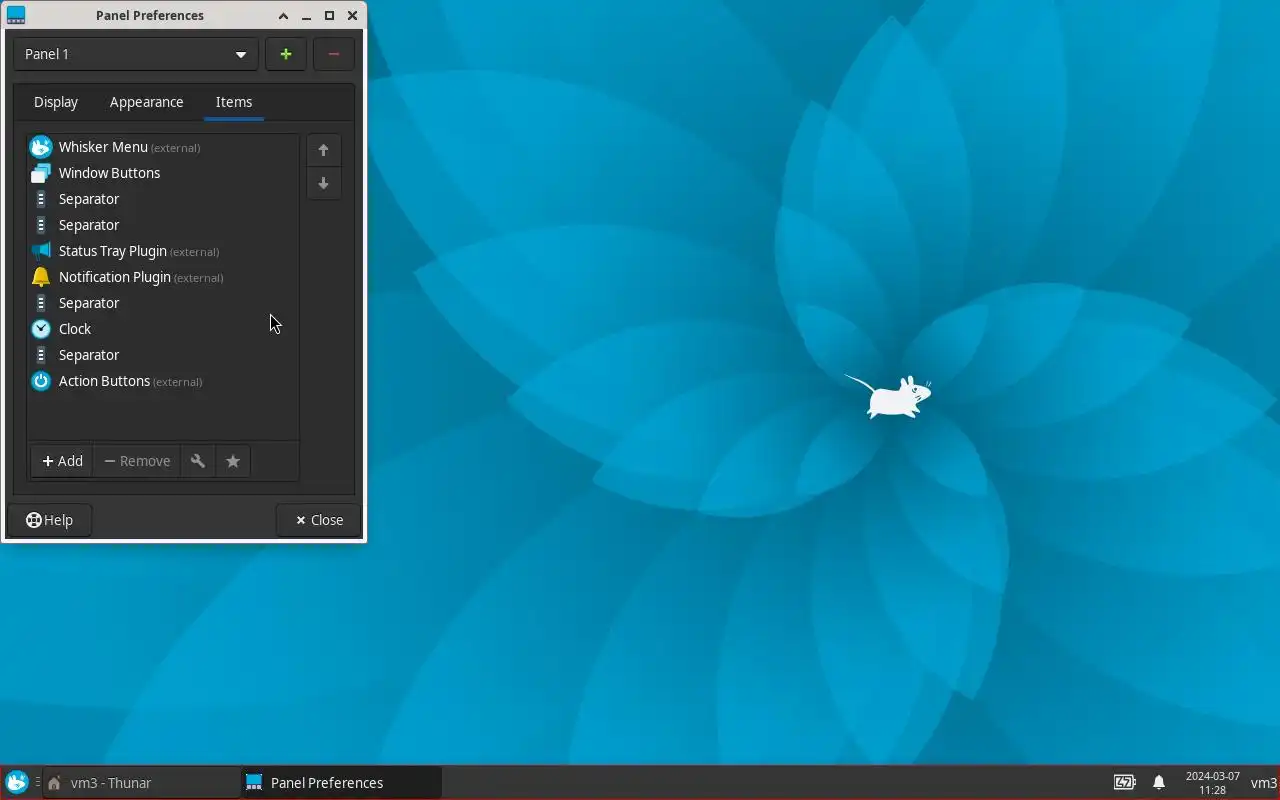Screen dimensions: 1280x800
Task: Switch to the Display tab
Action: [x=56, y=102]
